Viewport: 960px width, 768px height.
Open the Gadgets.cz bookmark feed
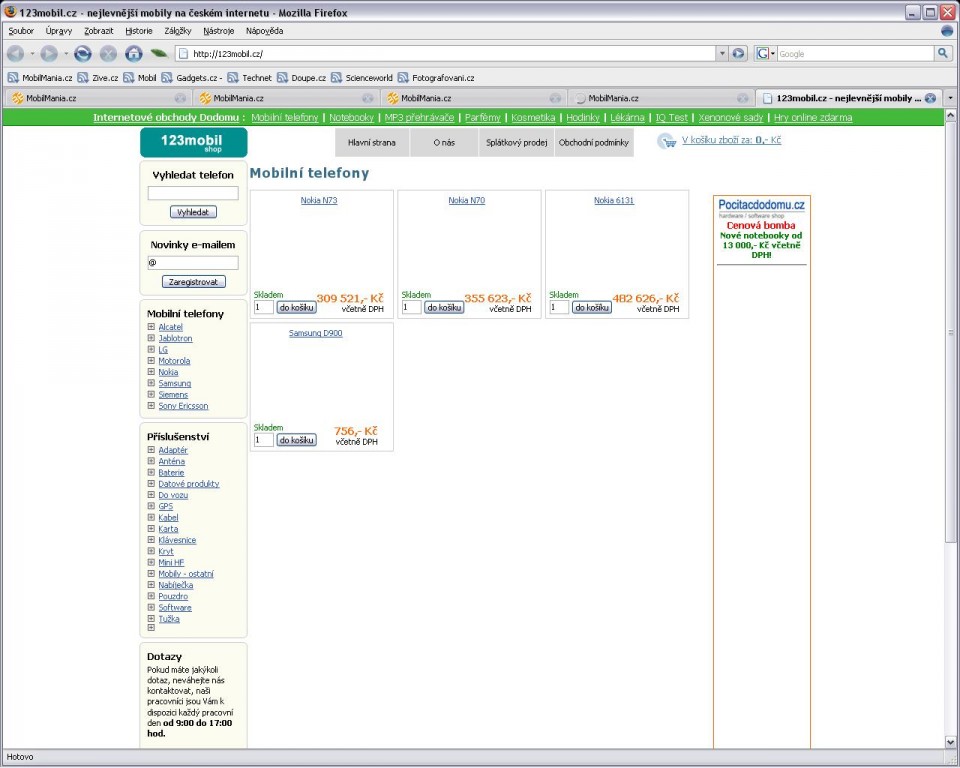(191, 78)
